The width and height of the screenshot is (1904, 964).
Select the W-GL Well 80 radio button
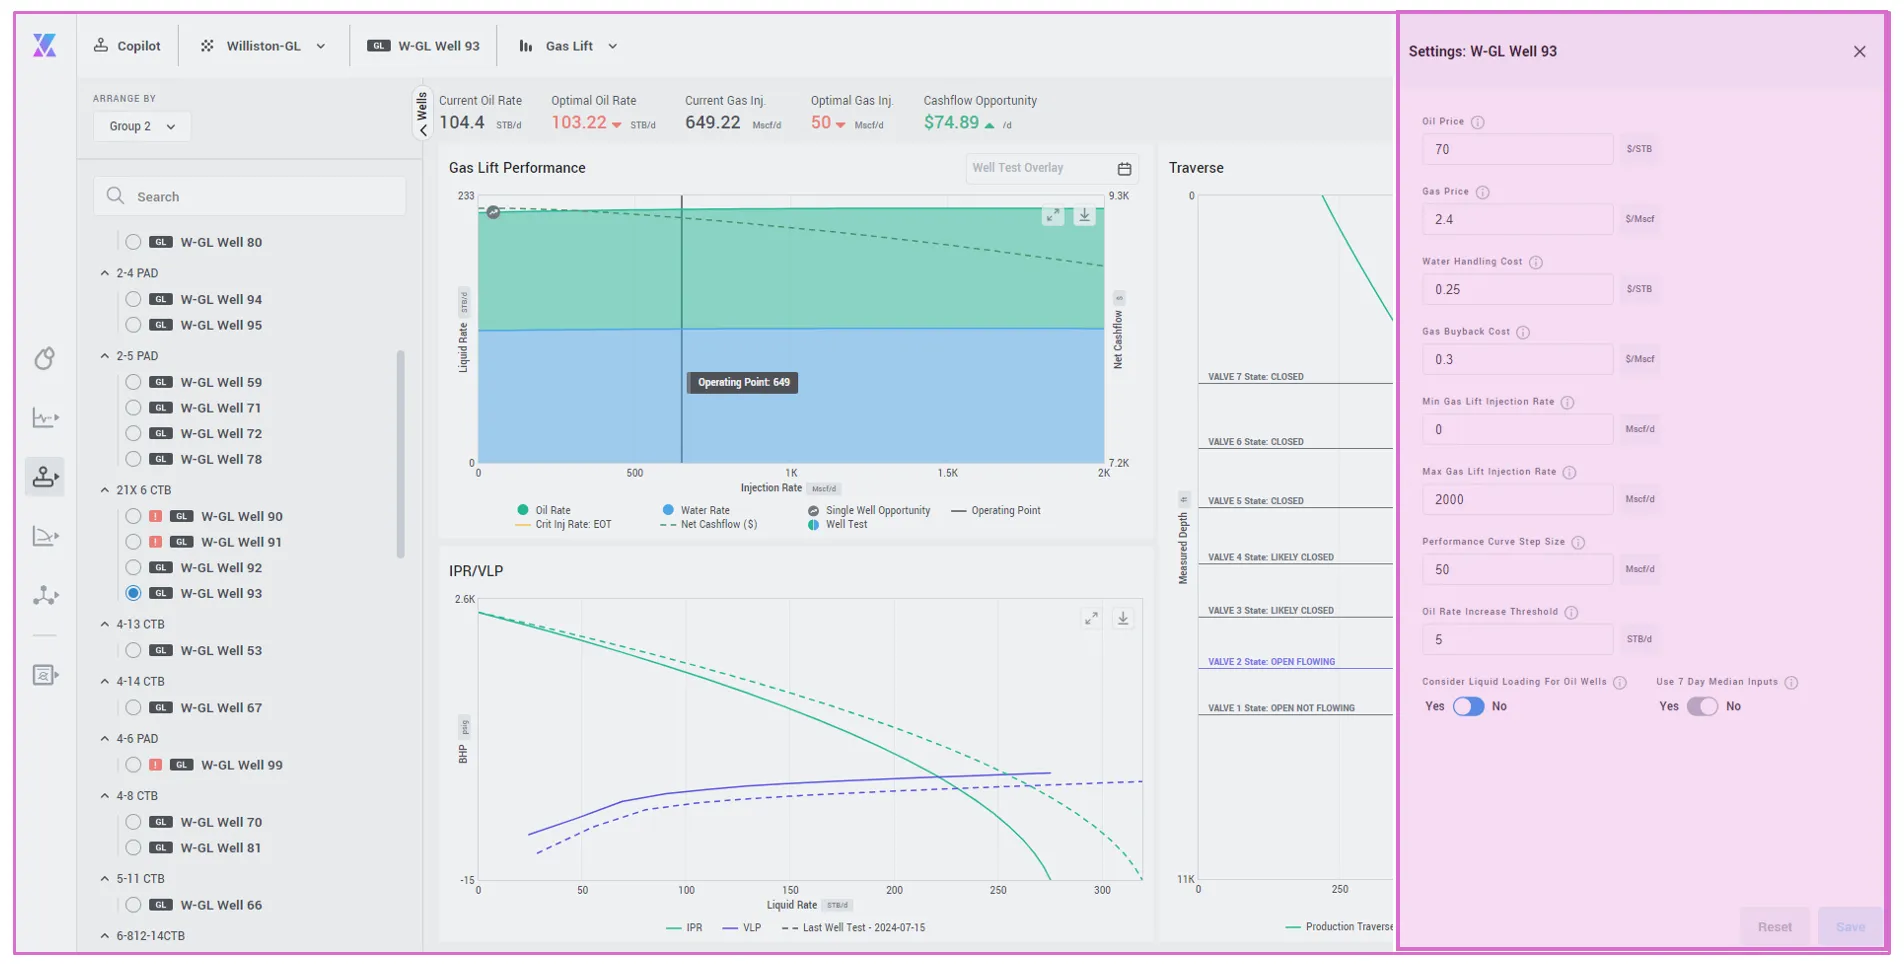click(133, 242)
